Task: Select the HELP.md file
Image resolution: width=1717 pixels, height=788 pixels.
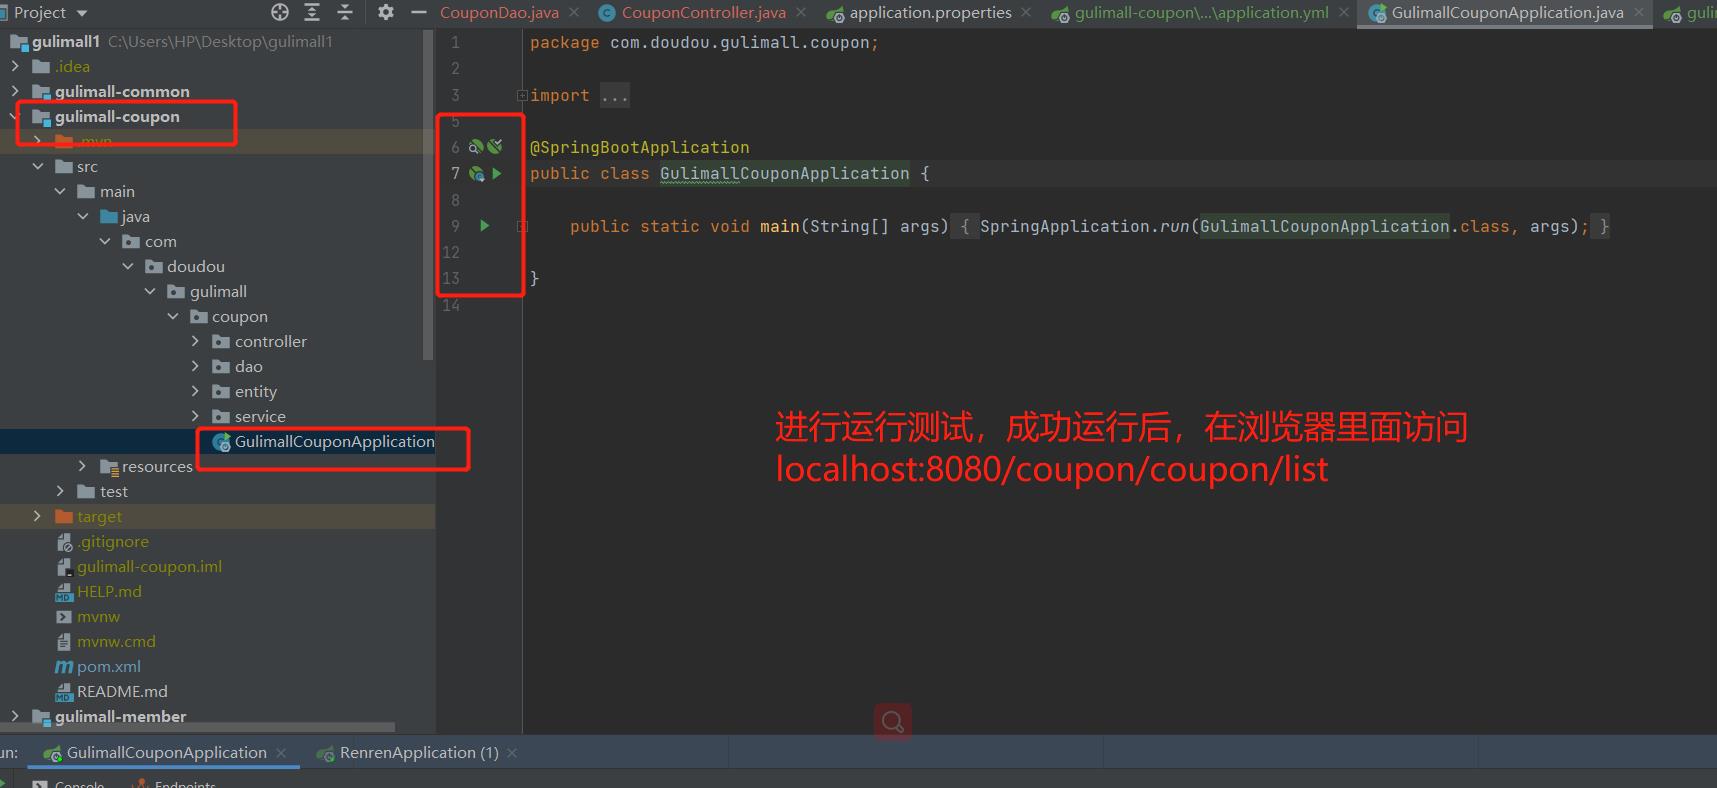Action: pyautogui.click(x=109, y=591)
